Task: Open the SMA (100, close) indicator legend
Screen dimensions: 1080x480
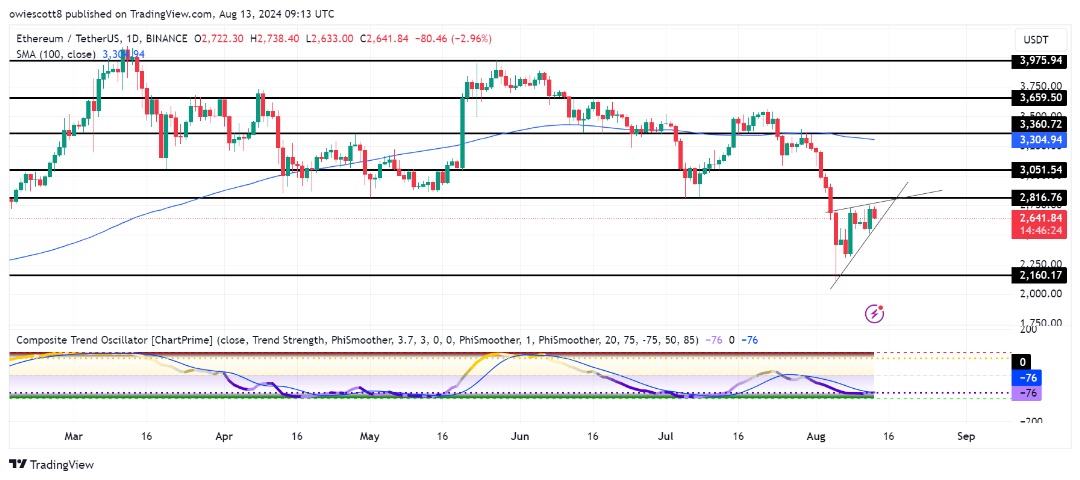Action: coord(53,53)
